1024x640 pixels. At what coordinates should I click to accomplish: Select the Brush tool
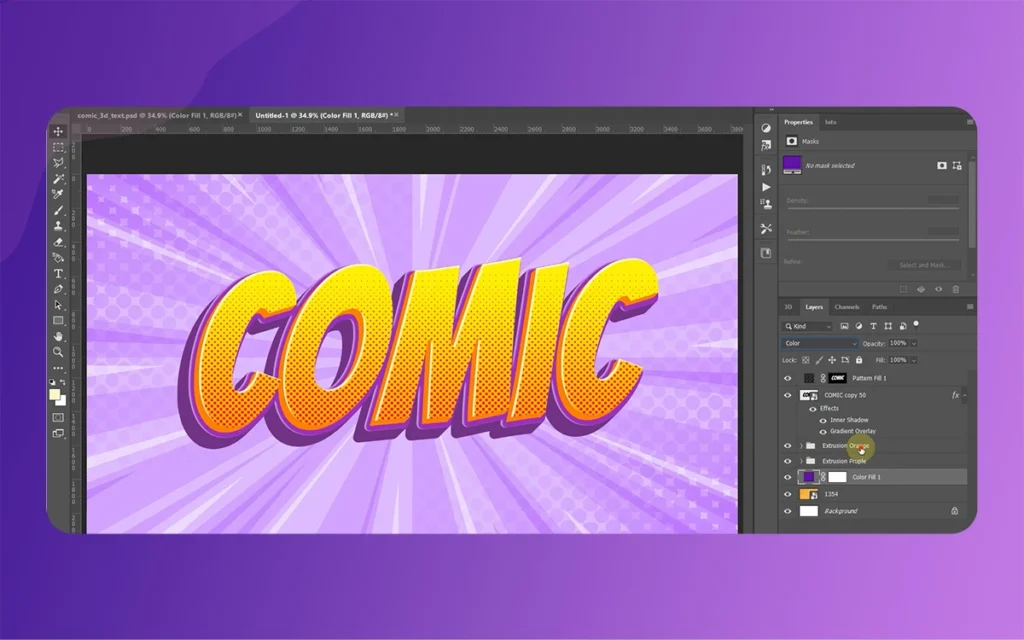(x=58, y=210)
